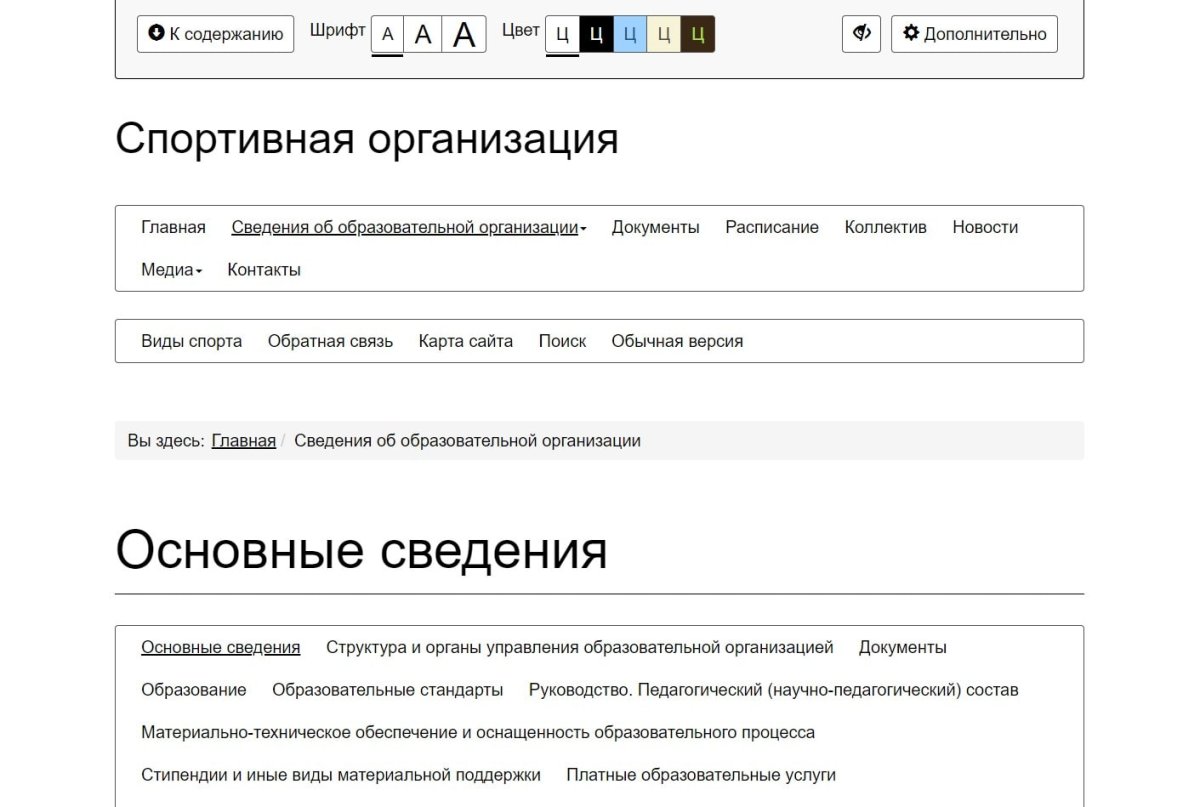Switch to the brown color scheme Ц

point(700,34)
